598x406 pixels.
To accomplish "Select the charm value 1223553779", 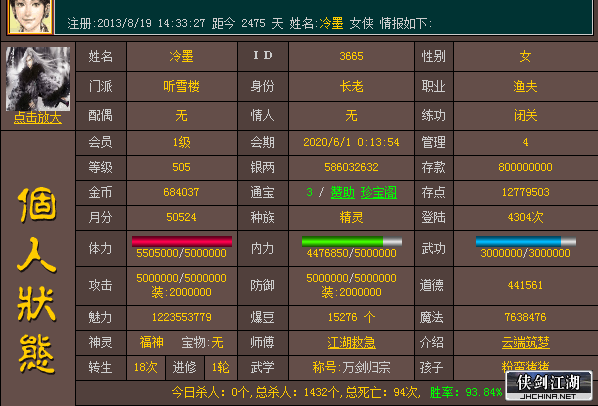I will [x=182, y=317].
